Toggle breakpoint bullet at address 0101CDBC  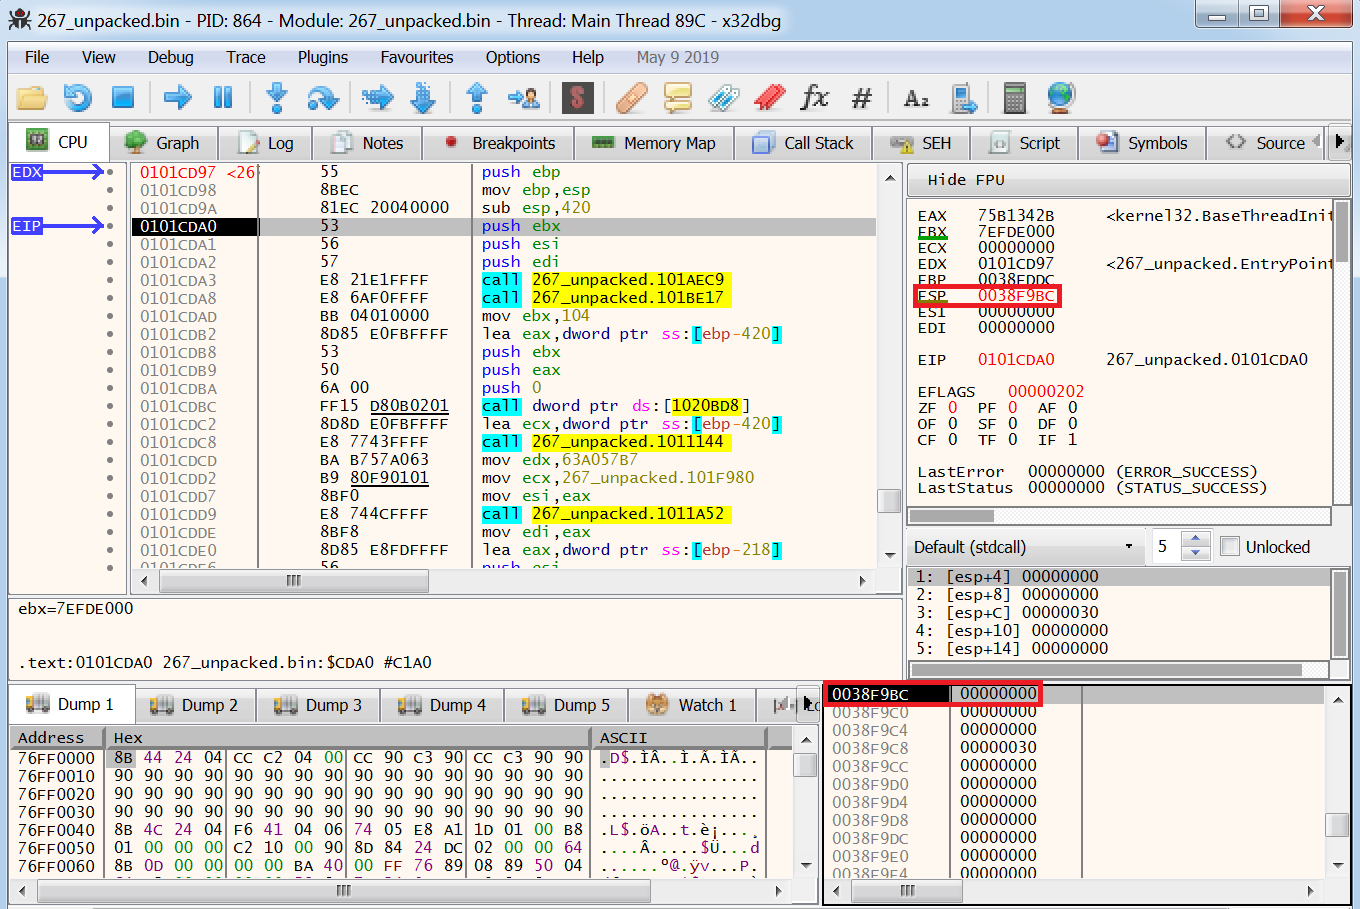[x=110, y=406]
